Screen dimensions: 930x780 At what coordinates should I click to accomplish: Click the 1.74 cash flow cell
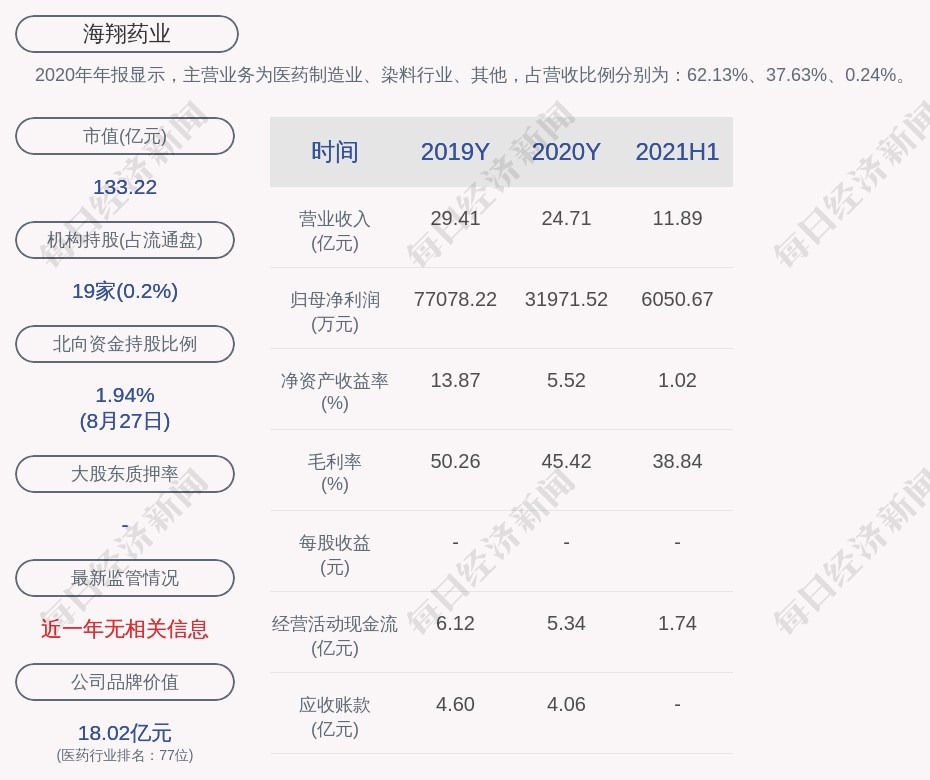coord(677,623)
